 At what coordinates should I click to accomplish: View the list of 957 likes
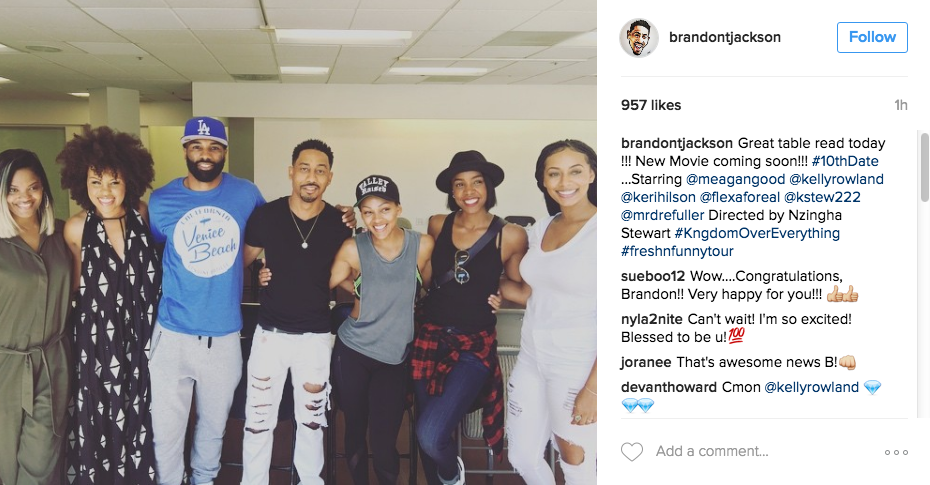point(651,106)
